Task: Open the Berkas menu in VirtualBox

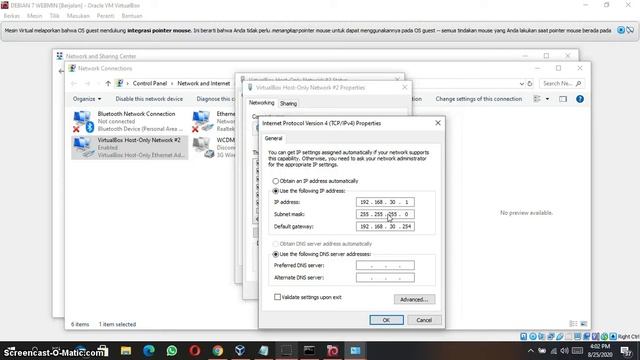Action: click(x=11, y=16)
